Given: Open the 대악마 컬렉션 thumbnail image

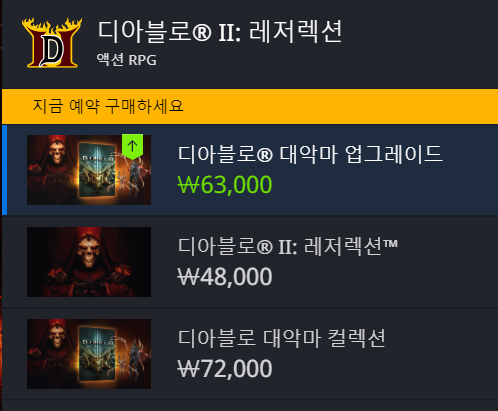Looking at the screenshot, I should tap(89, 354).
